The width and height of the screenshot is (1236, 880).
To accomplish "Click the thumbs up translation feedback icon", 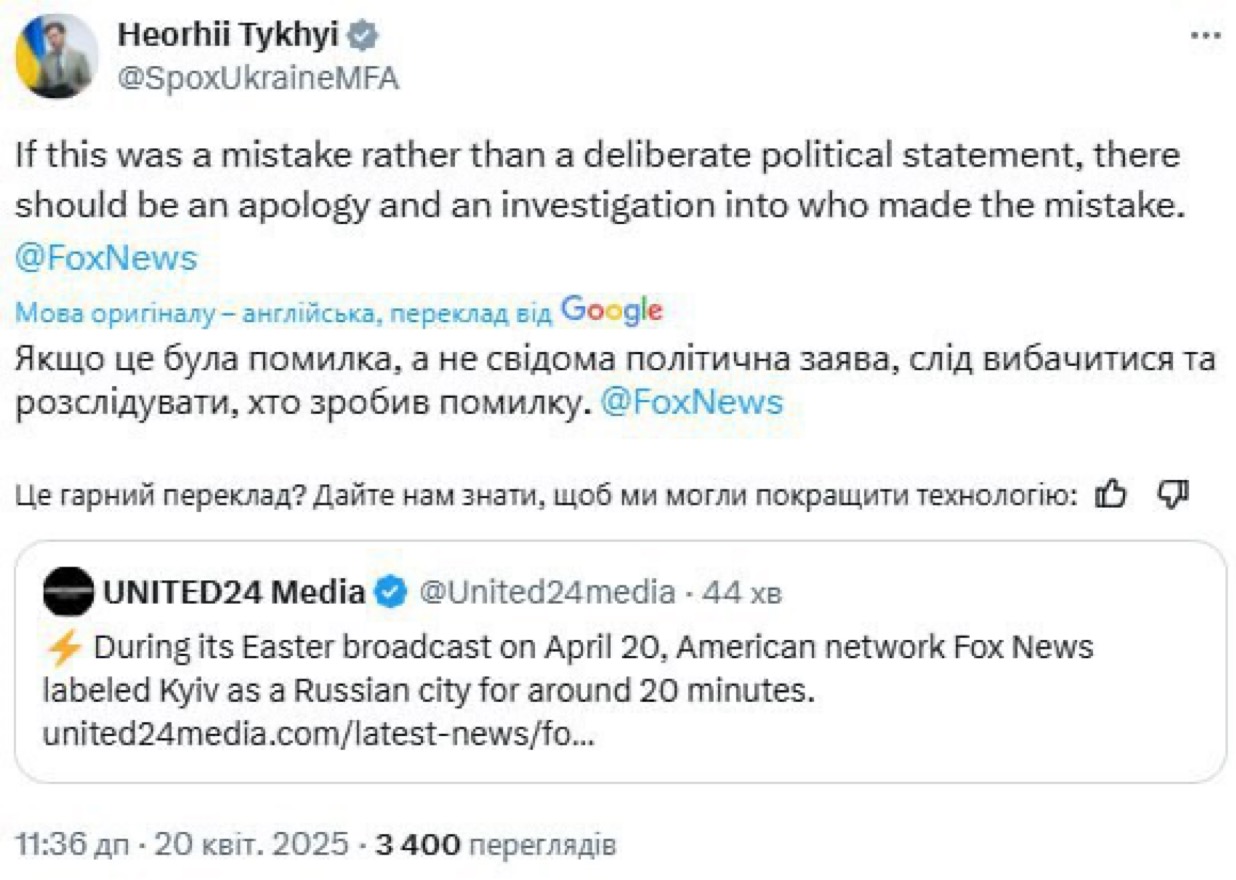I will pyautogui.click(x=1111, y=493).
